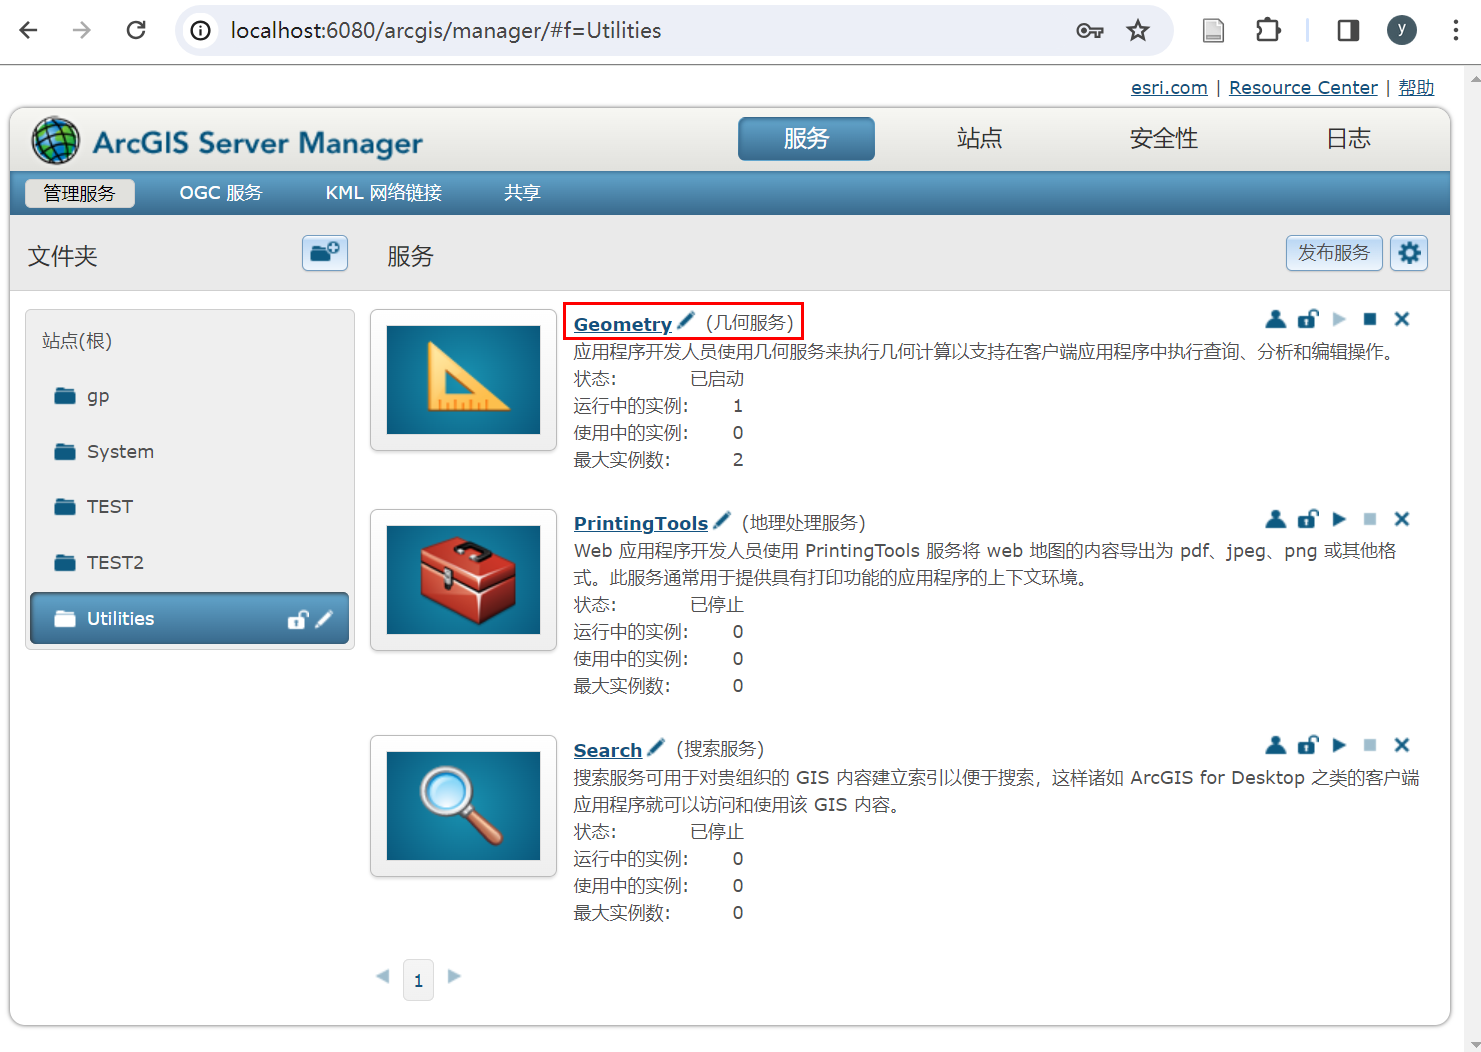Toggle browser side panel icon

(1348, 31)
